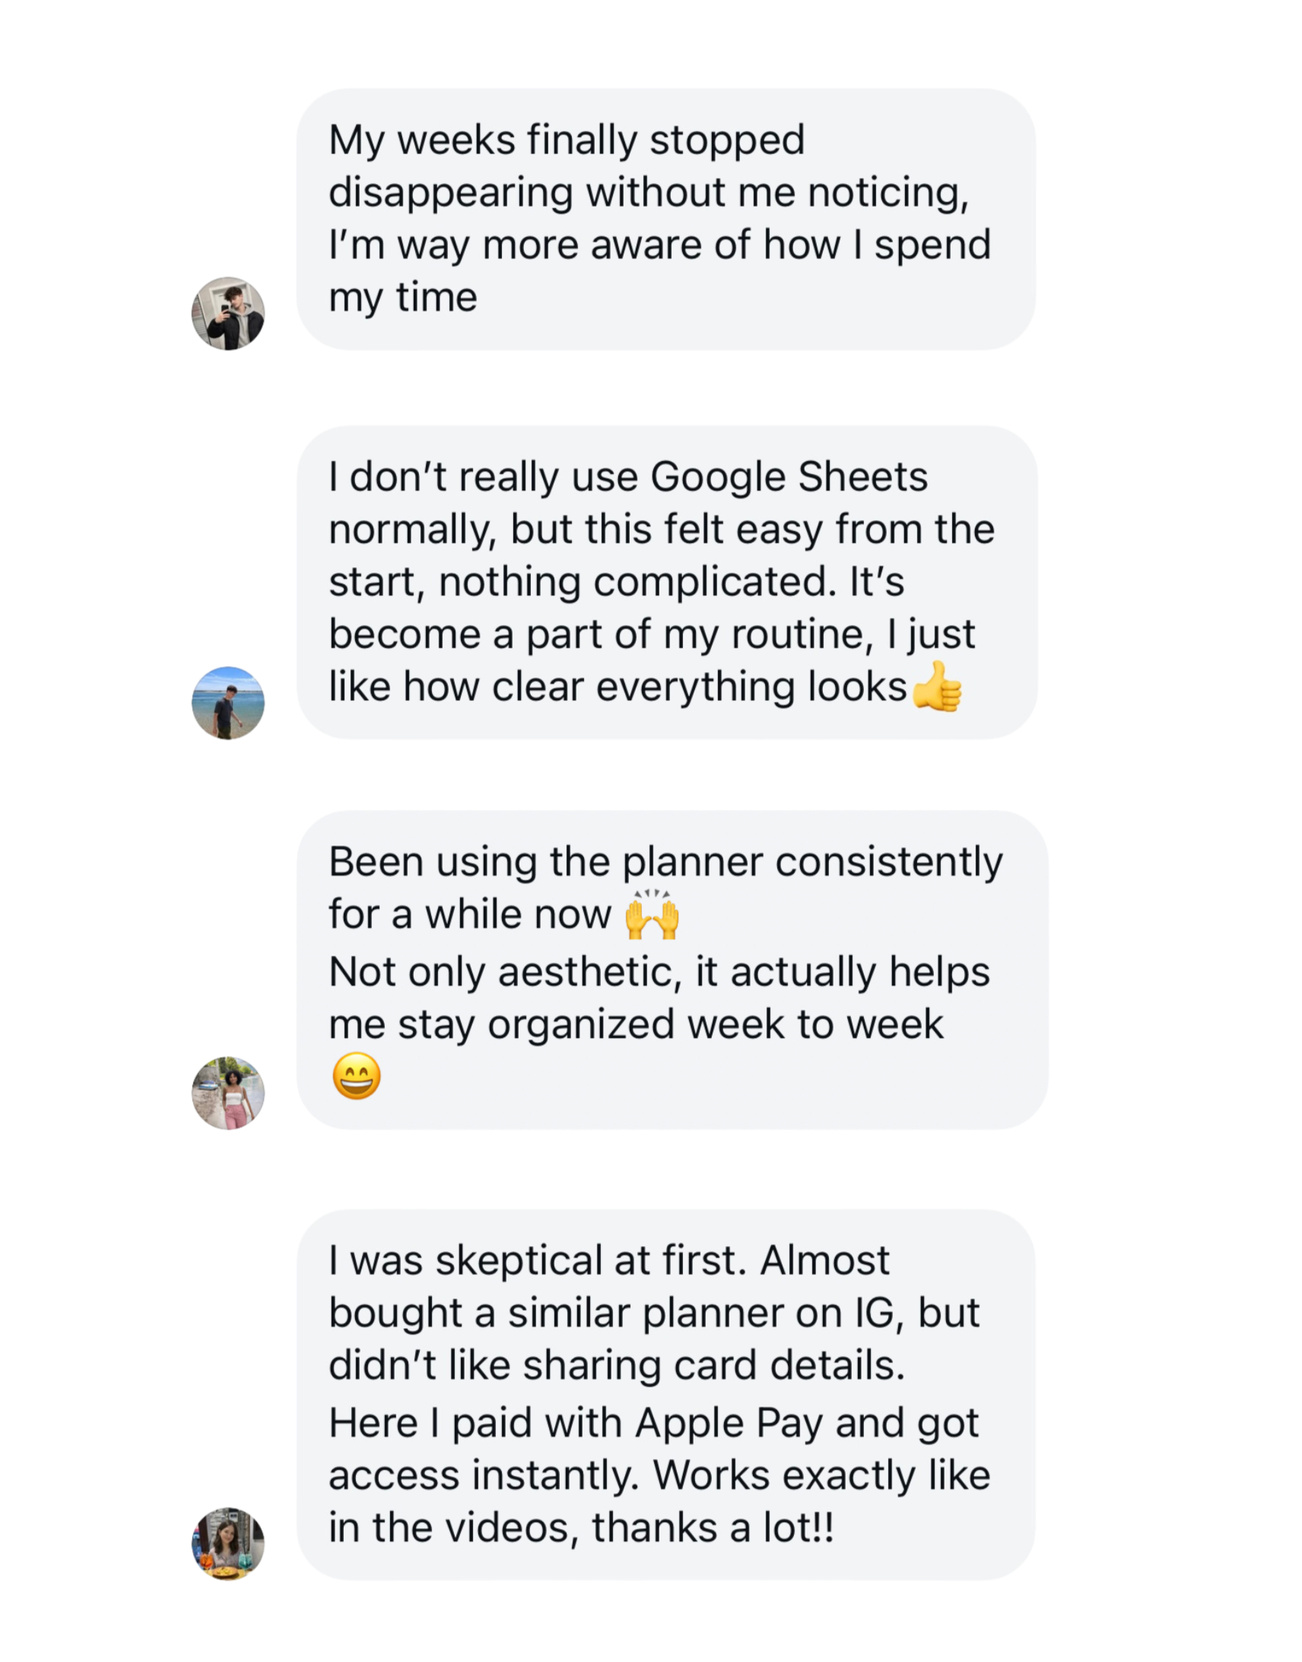The width and height of the screenshot is (1302, 1662).
Task: Click the words 'Google Sheets'
Action: click(x=789, y=477)
